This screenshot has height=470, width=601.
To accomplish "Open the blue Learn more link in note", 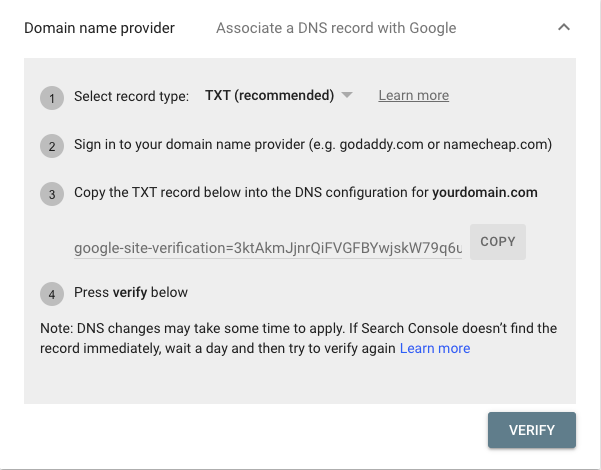I will (435, 348).
